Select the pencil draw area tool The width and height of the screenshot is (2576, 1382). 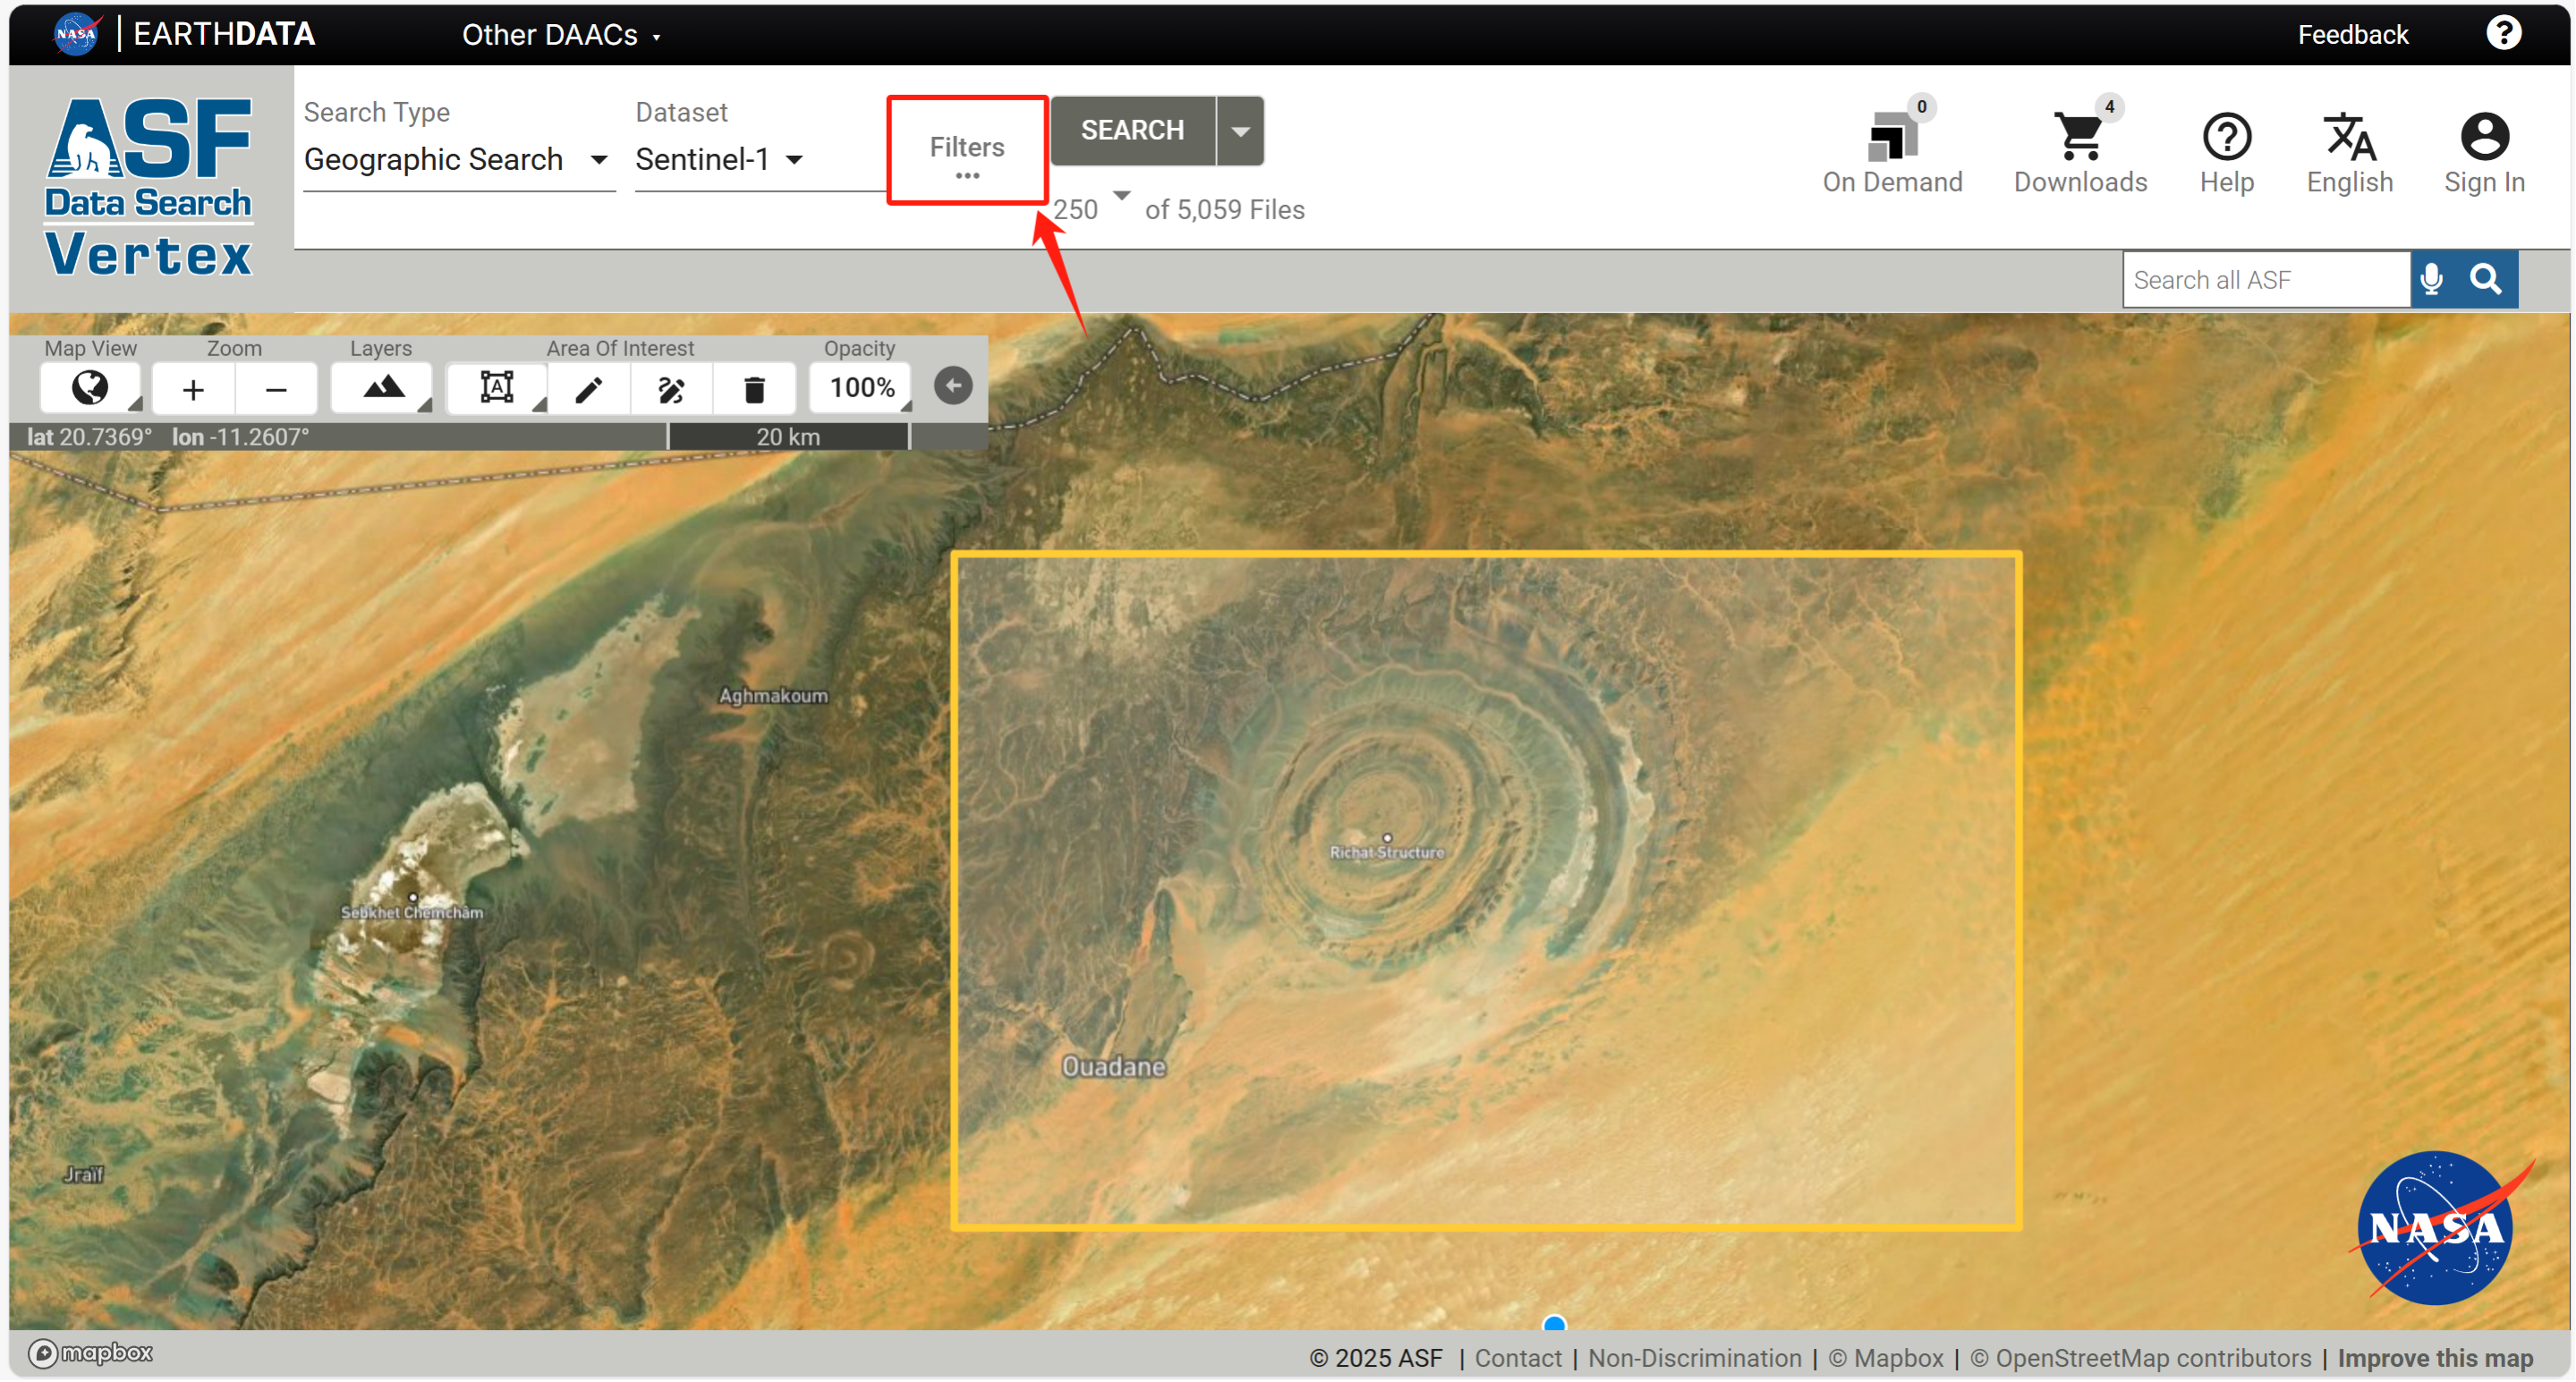point(589,389)
